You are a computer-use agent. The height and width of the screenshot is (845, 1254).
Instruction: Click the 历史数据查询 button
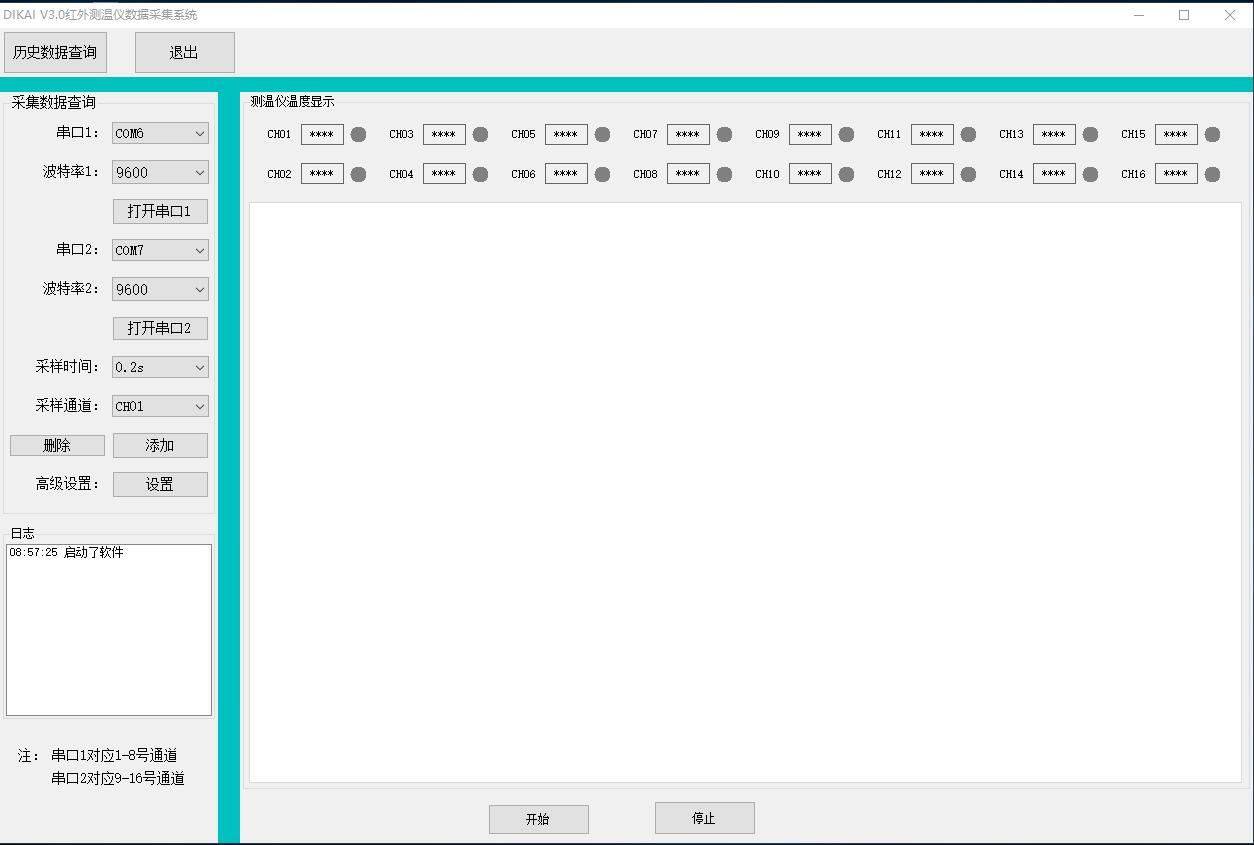pos(55,52)
